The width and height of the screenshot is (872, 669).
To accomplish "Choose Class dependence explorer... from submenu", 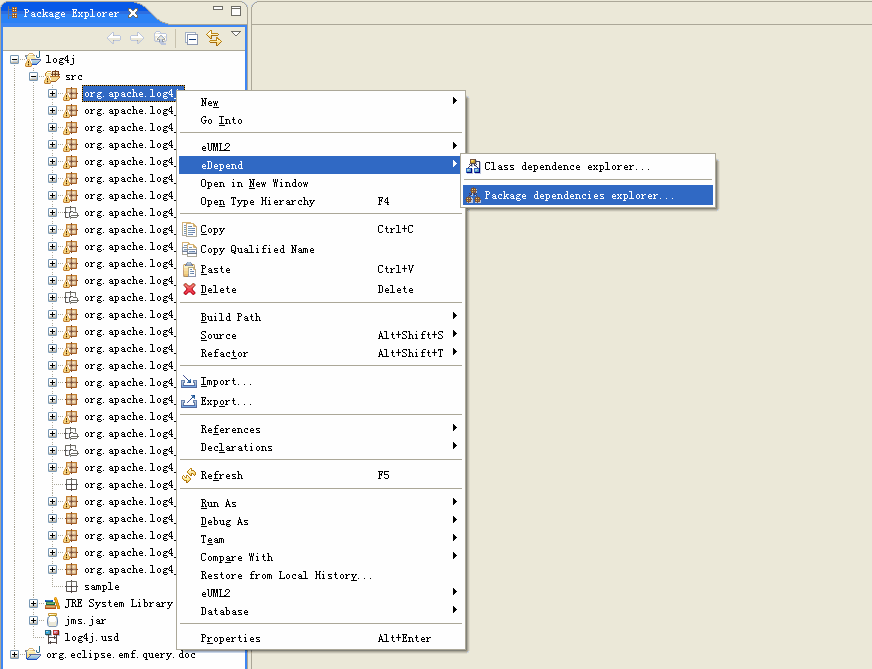I will coord(588,166).
